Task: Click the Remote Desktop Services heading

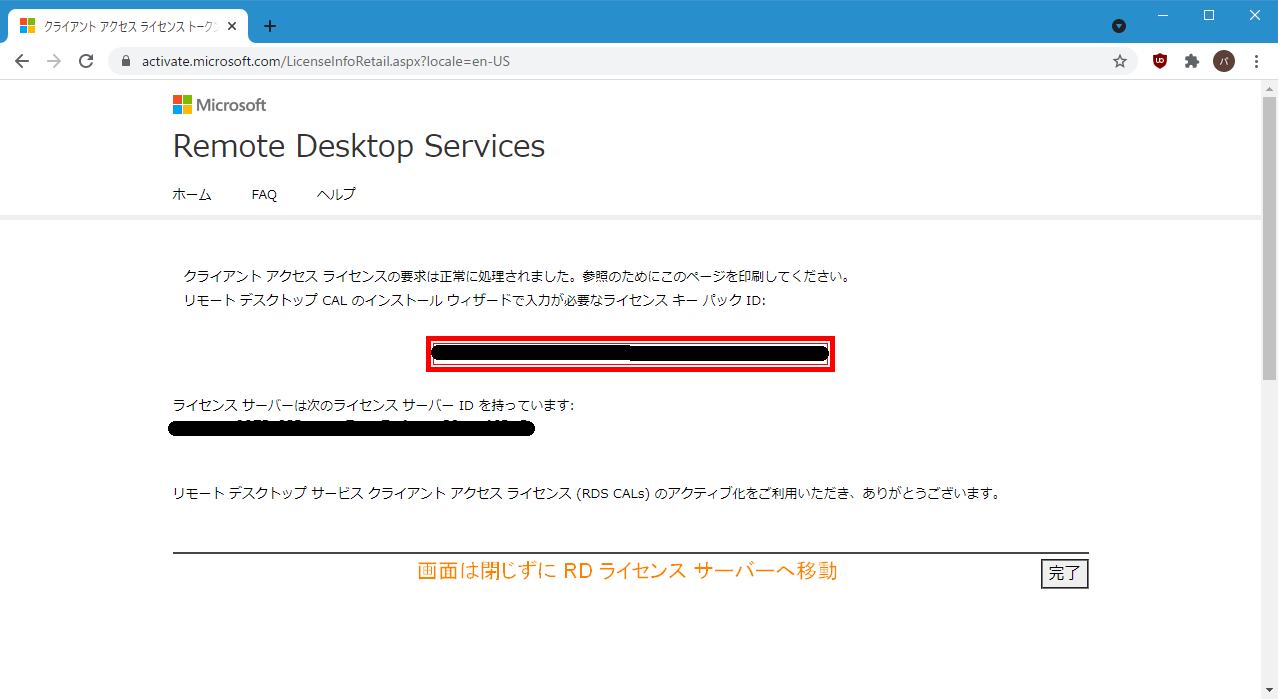Action: 359,146
